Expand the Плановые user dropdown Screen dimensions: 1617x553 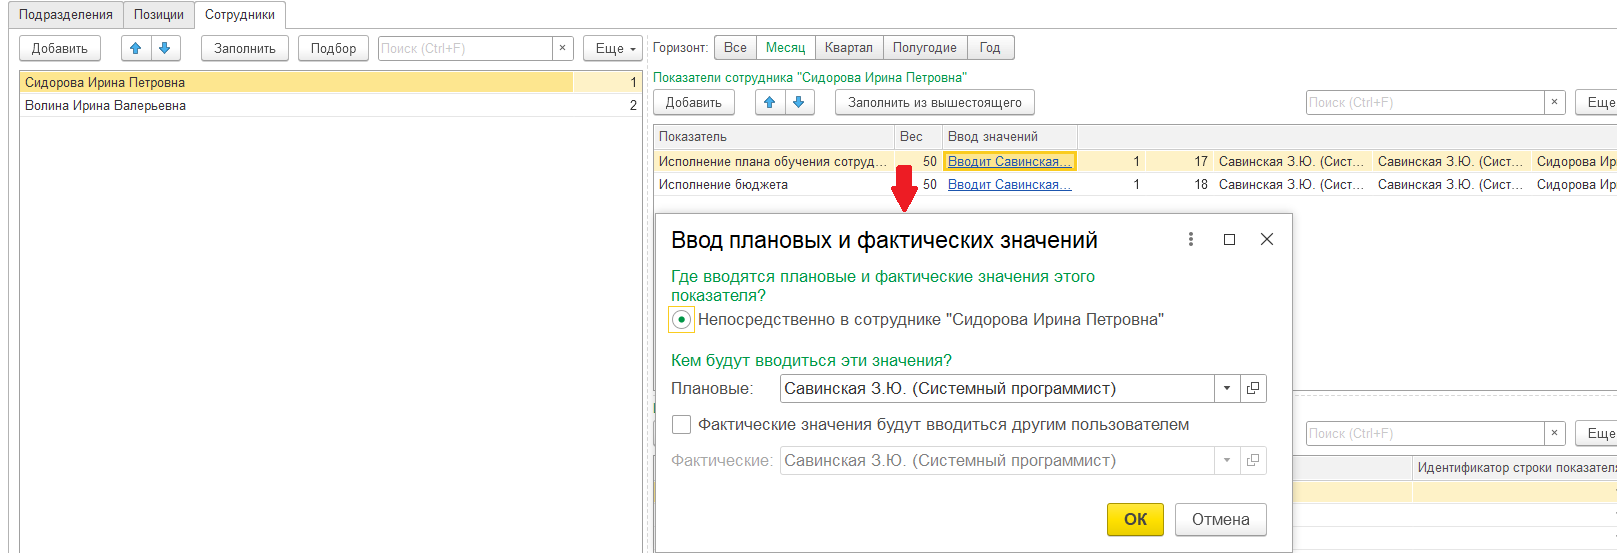[x=1227, y=388]
